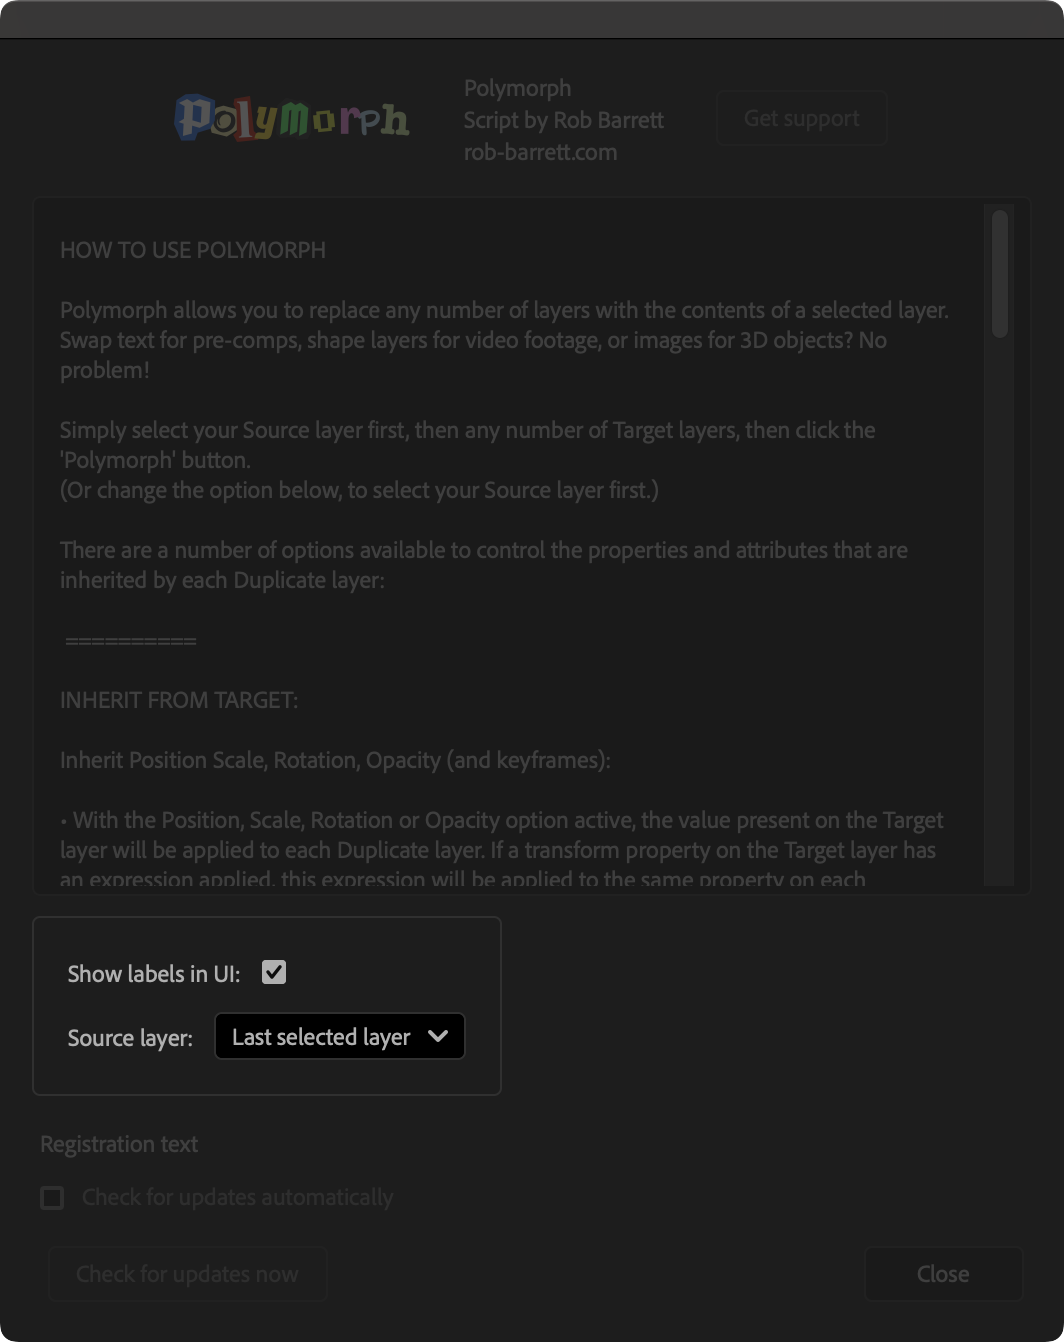Click the Polymorph title text
Viewport: 1064px width, 1342px height.
point(517,88)
